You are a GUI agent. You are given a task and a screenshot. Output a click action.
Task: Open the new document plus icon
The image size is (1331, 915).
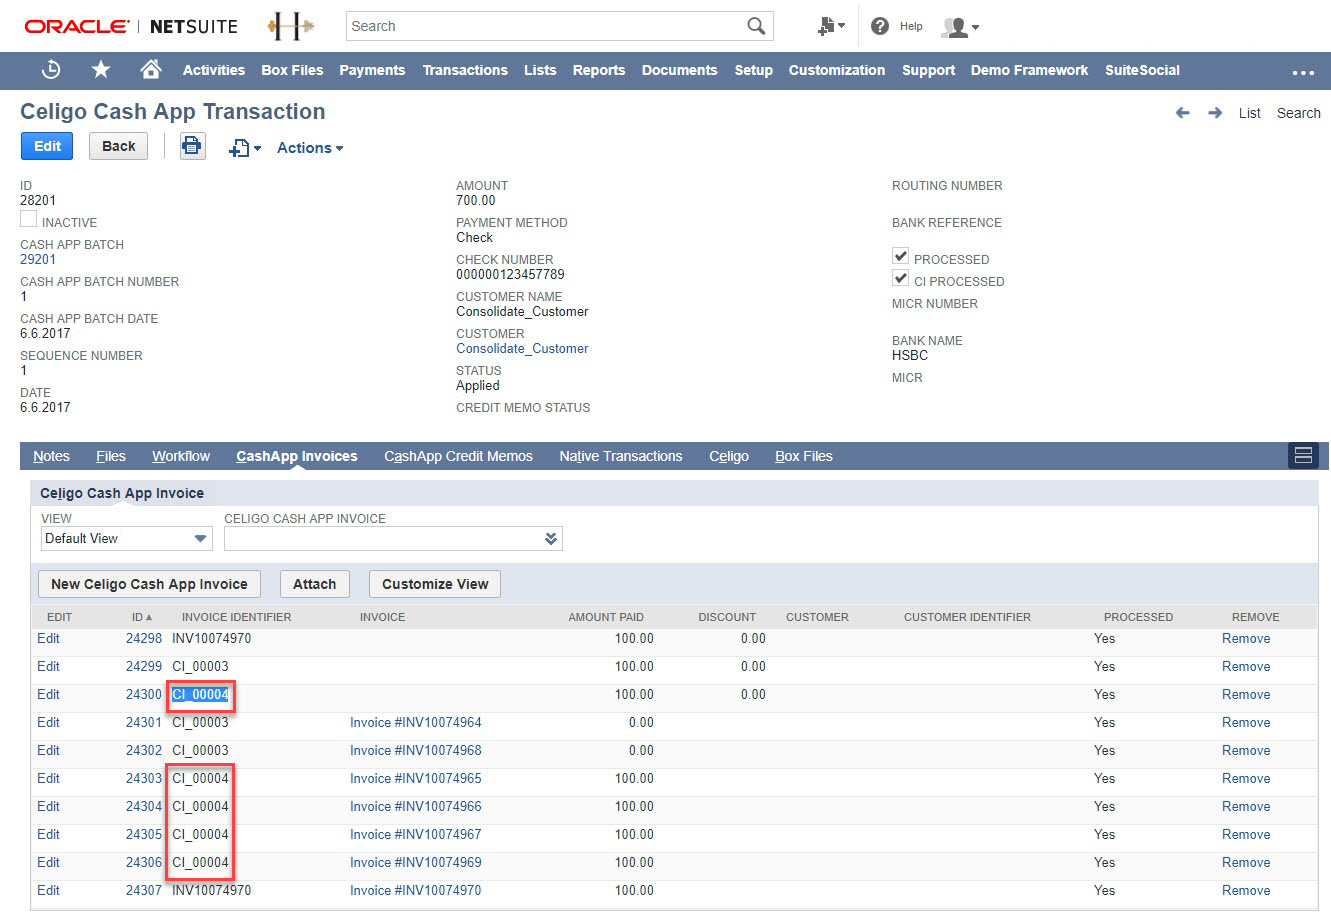[x=244, y=148]
